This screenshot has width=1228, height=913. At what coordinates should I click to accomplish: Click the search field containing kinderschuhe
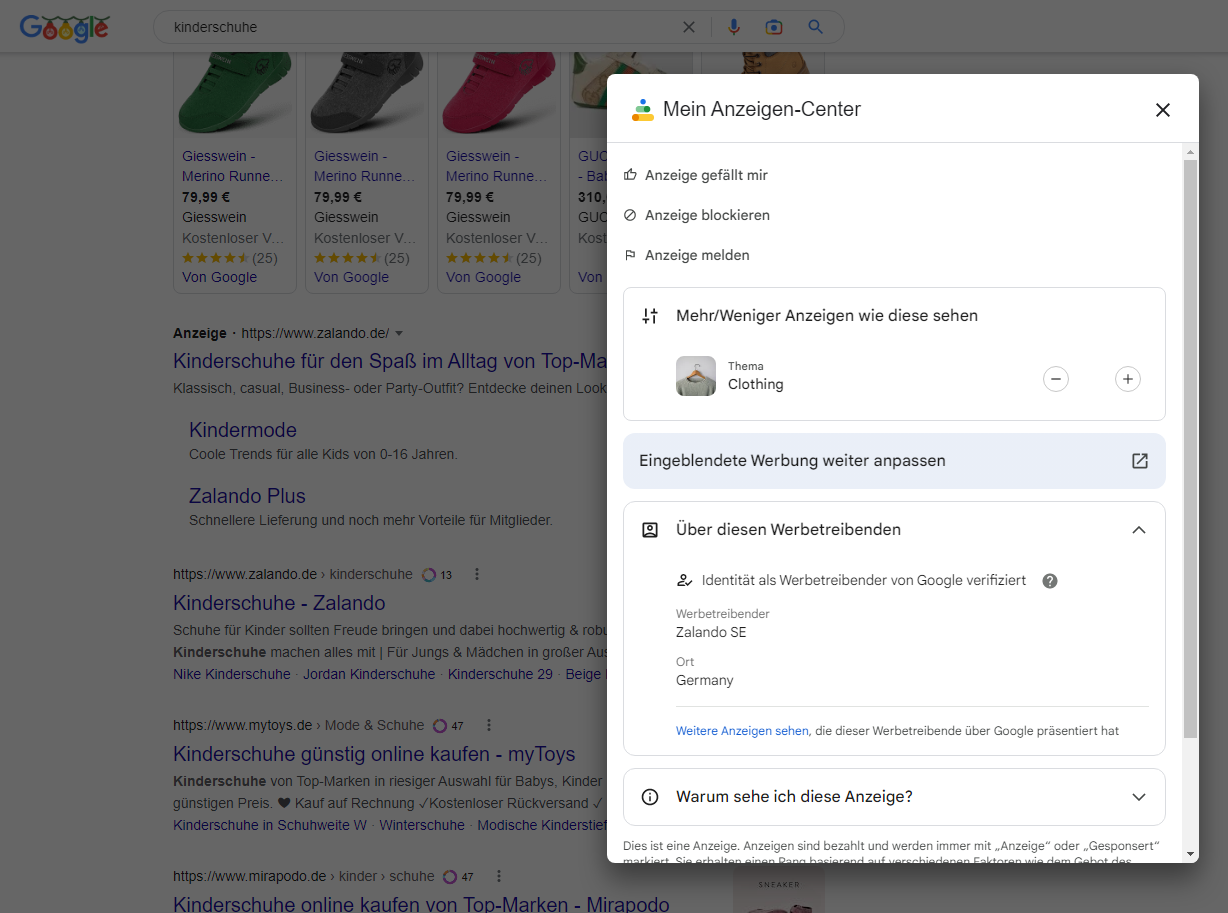[420, 27]
